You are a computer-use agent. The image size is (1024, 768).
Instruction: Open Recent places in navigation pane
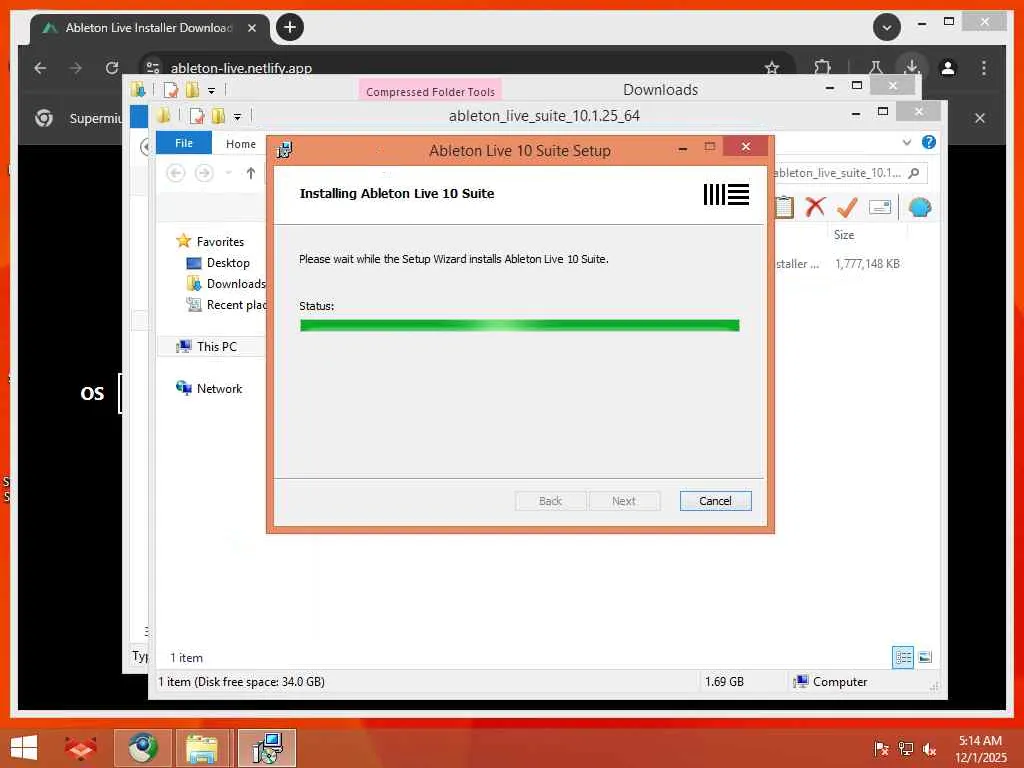[236, 304]
